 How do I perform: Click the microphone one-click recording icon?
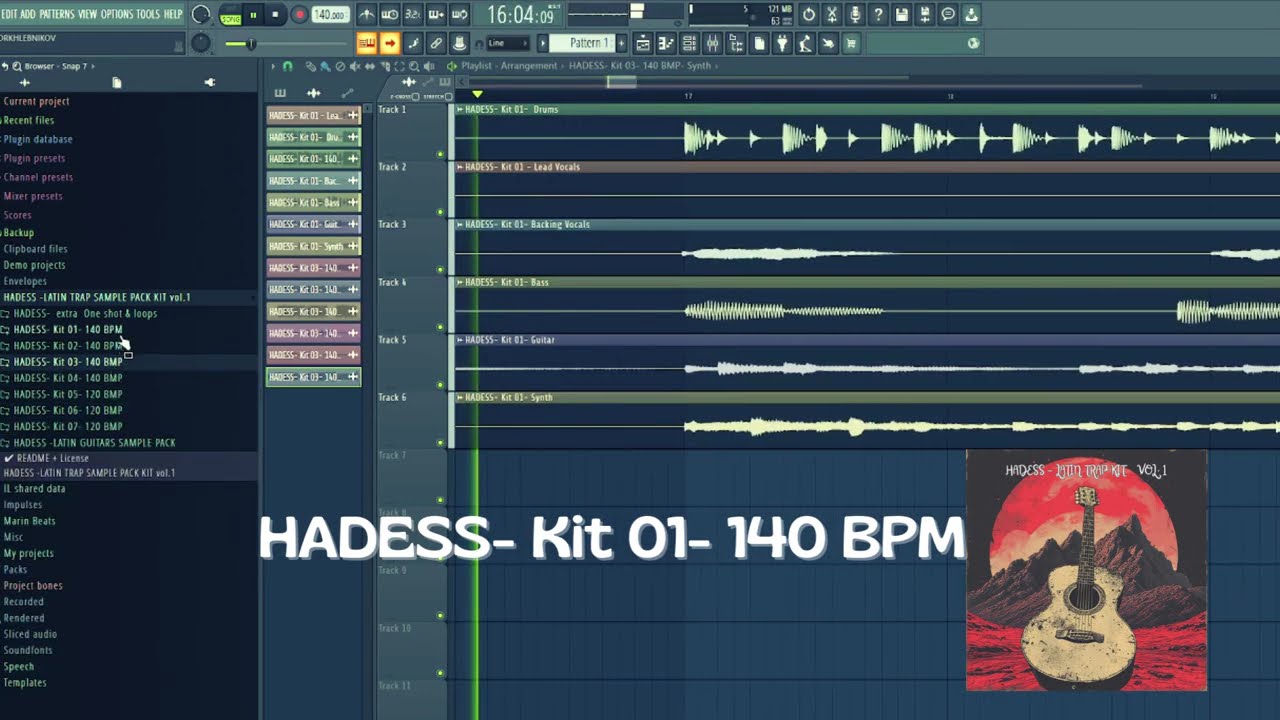(x=855, y=15)
